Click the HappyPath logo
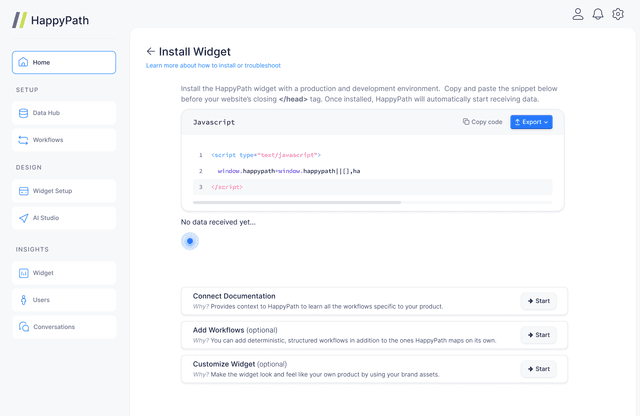 click(51, 20)
